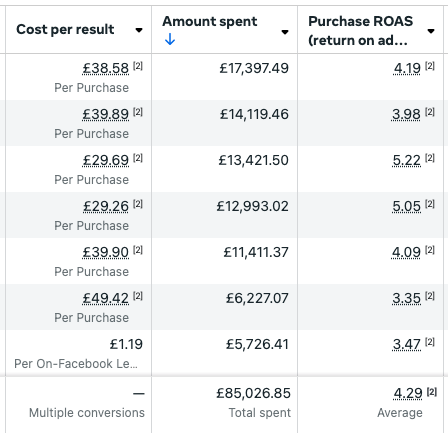Select the £17,397.49 amount spent cell
This screenshot has width=448, height=433.
coord(225,77)
